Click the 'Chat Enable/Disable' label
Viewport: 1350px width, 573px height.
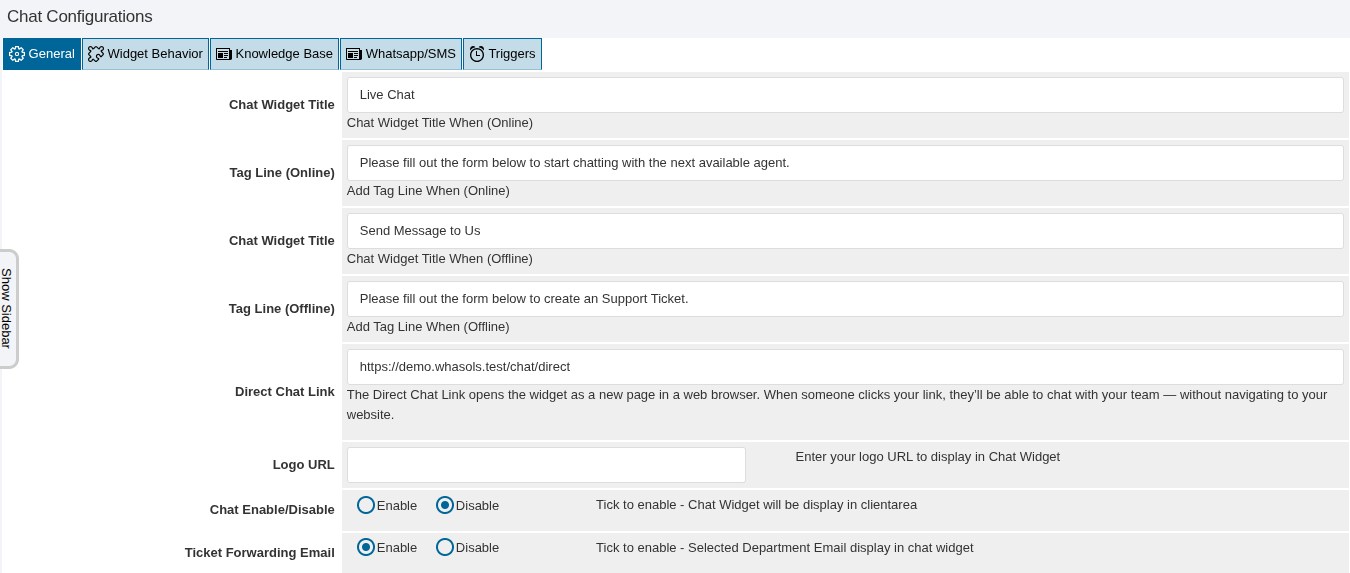(x=272, y=510)
